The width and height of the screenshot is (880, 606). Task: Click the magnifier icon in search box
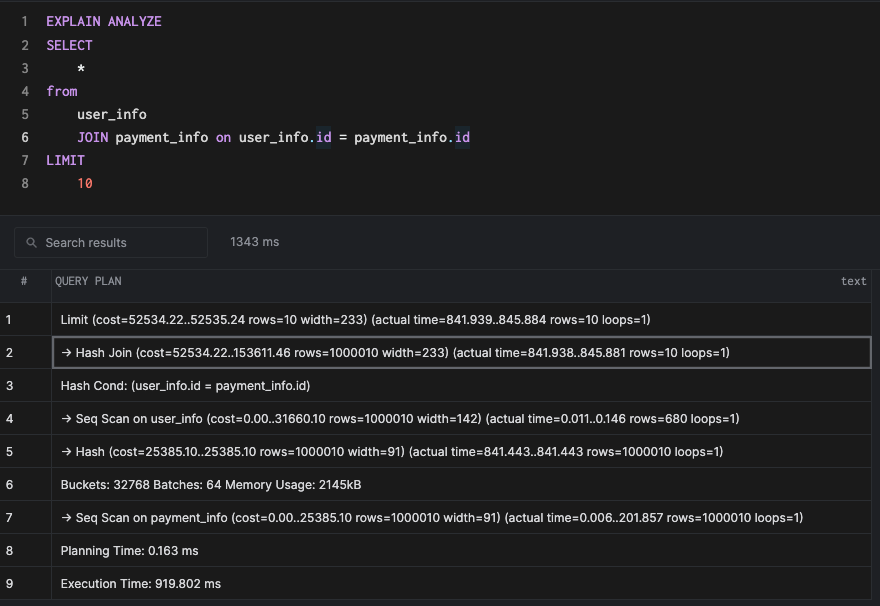(x=32, y=243)
